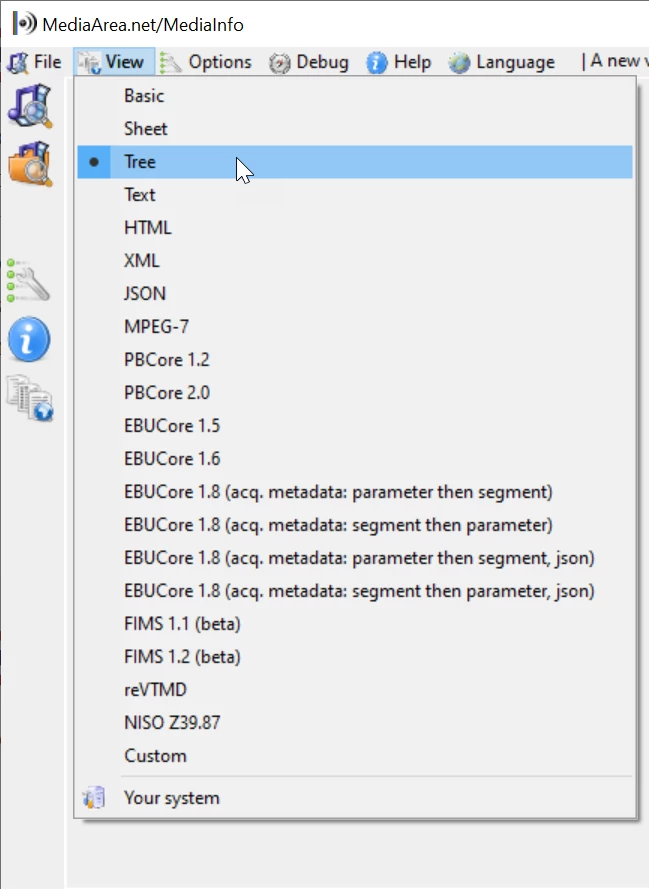Select the Sheet view

355,129
